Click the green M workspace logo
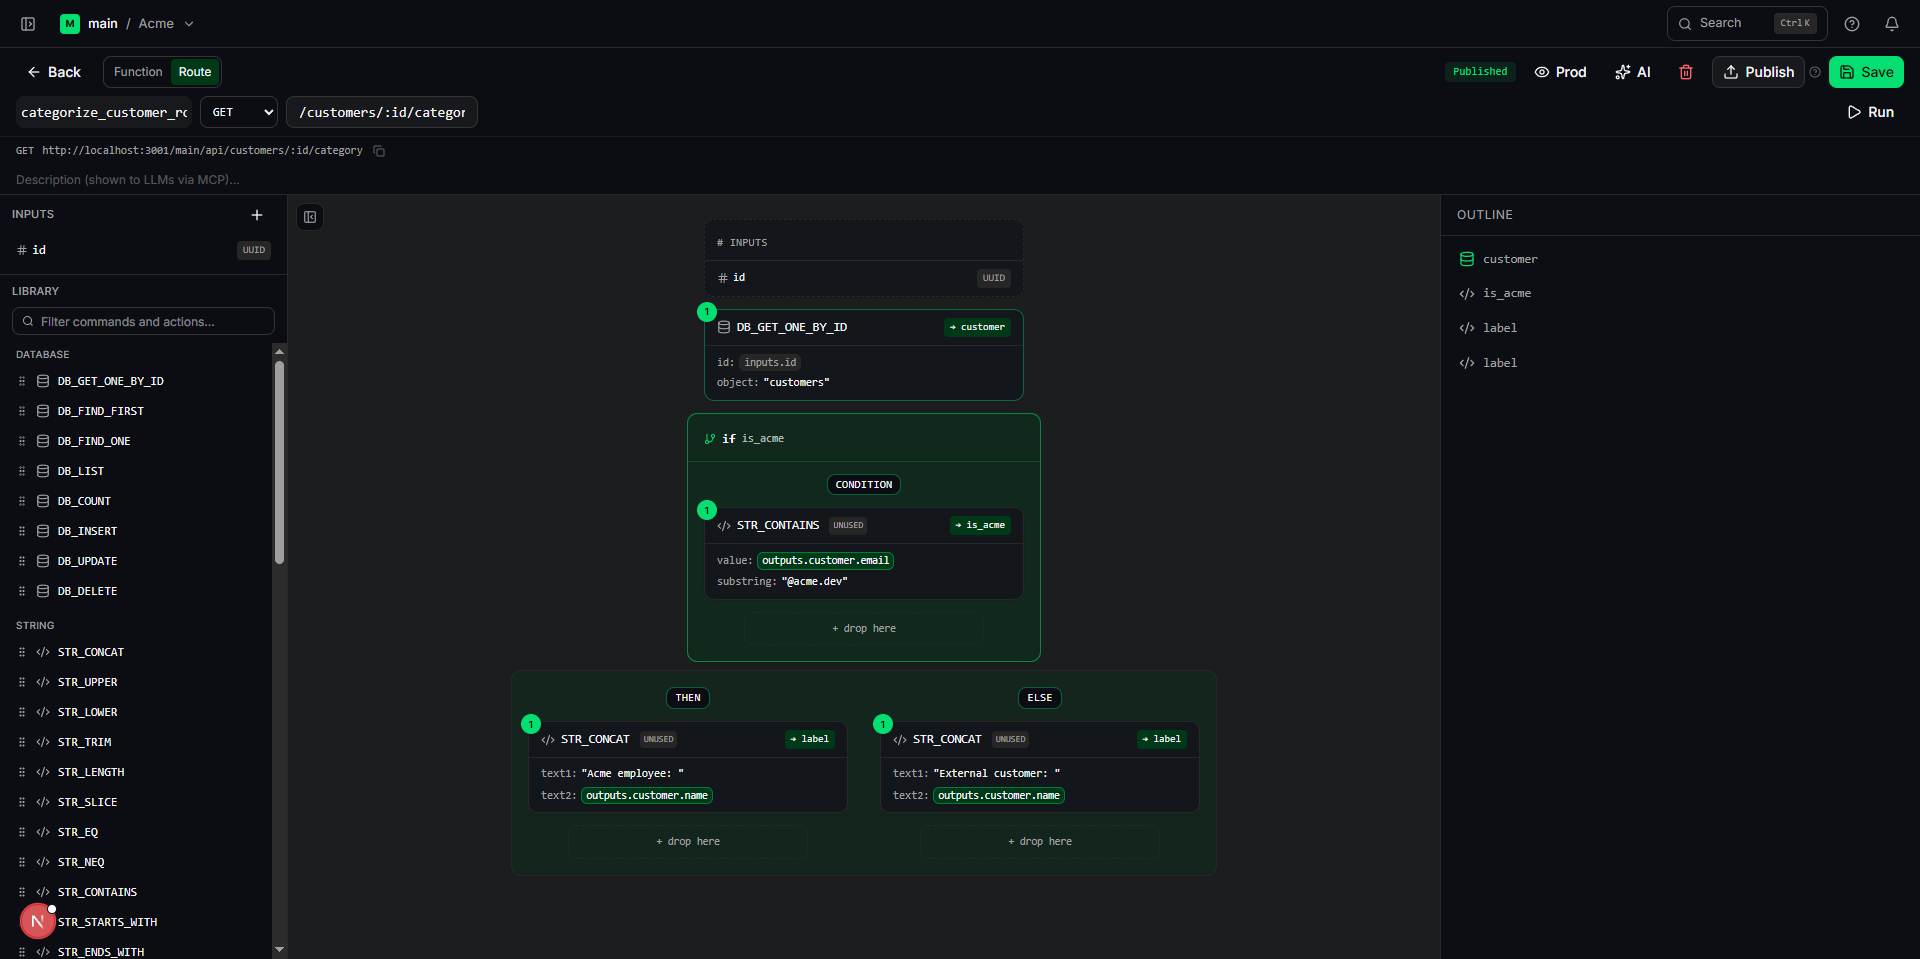The width and height of the screenshot is (1920, 959). coord(70,24)
